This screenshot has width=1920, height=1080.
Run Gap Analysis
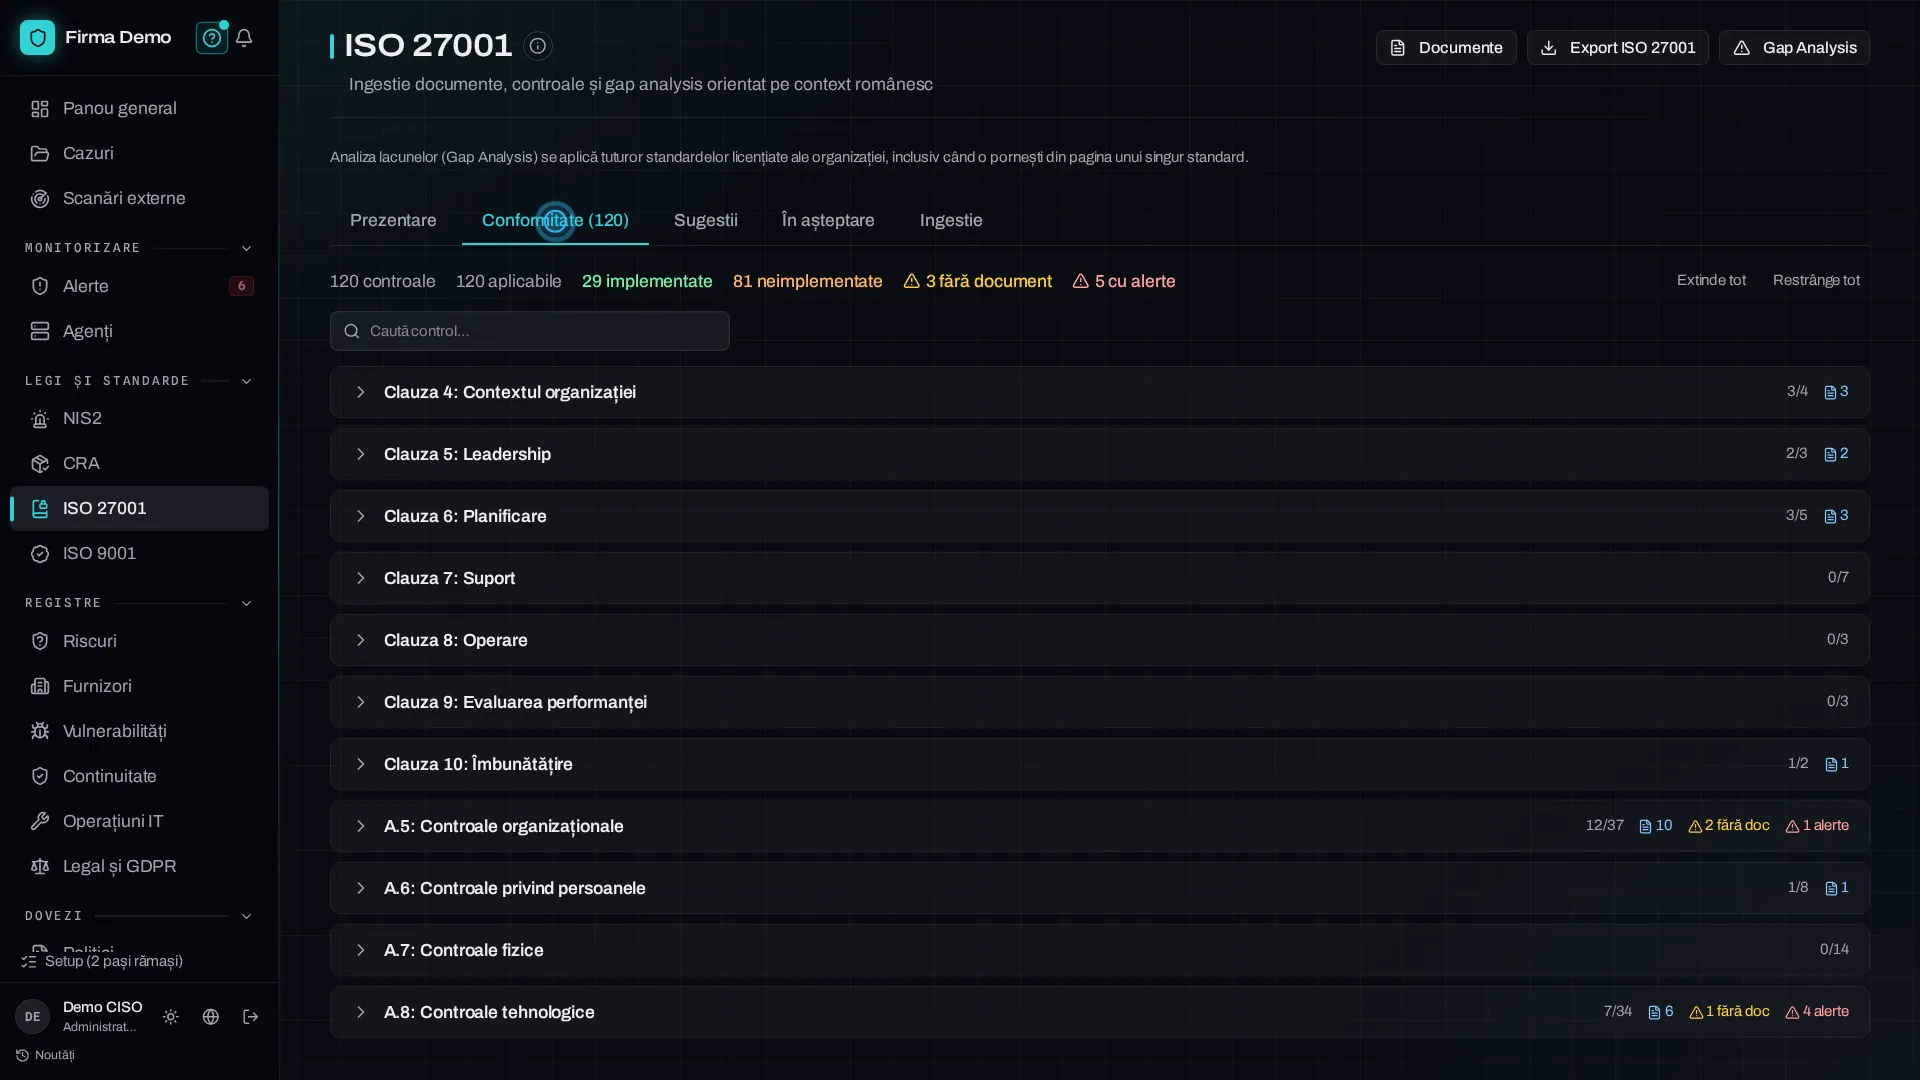click(1794, 48)
